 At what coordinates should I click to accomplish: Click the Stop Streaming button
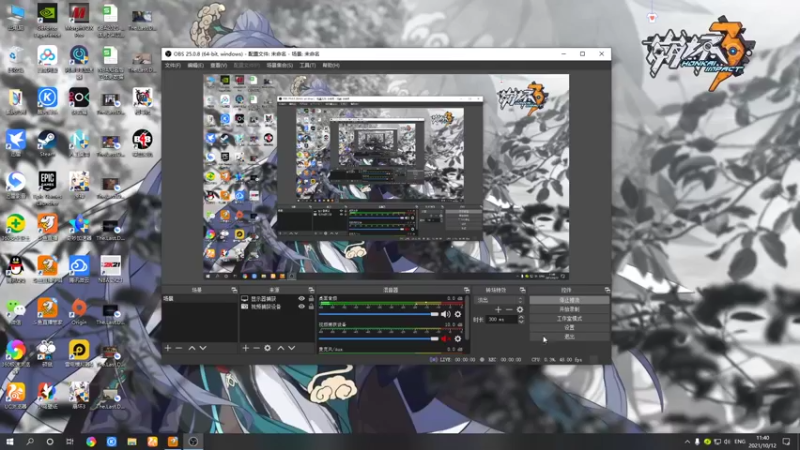tap(569, 300)
